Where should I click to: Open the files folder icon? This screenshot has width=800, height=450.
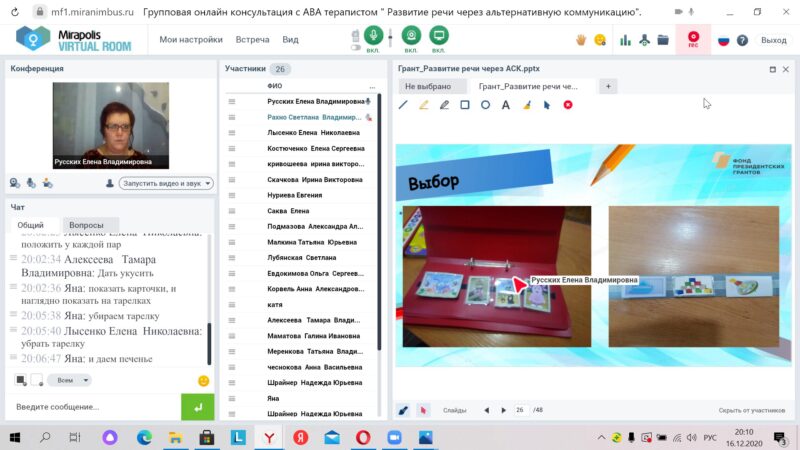pyautogui.click(x=663, y=40)
